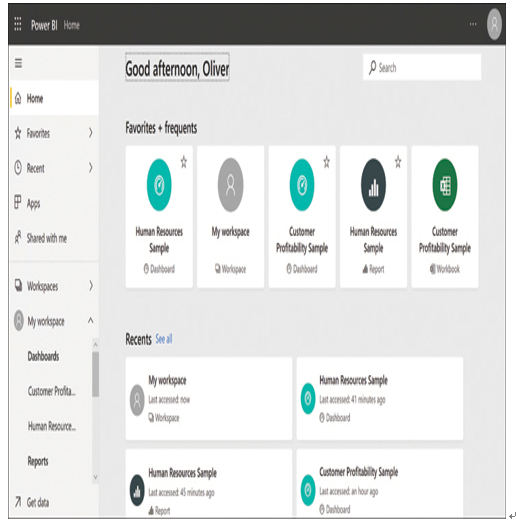Viewport: 517px width, 527px height.
Task: Open Recent in the nav pane
Action: pos(54,168)
